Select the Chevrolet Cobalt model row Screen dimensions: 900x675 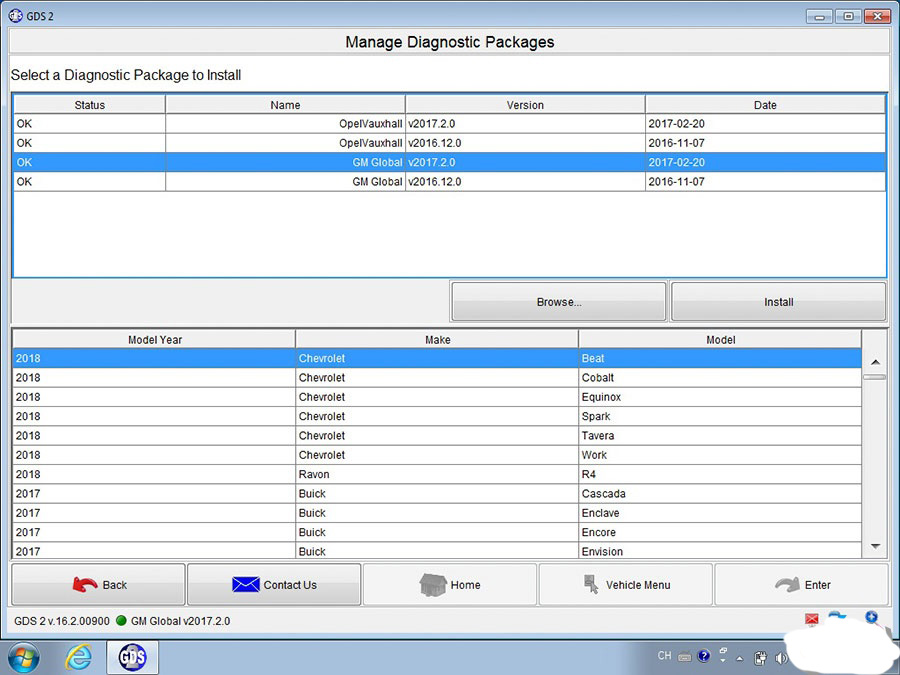pos(437,377)
